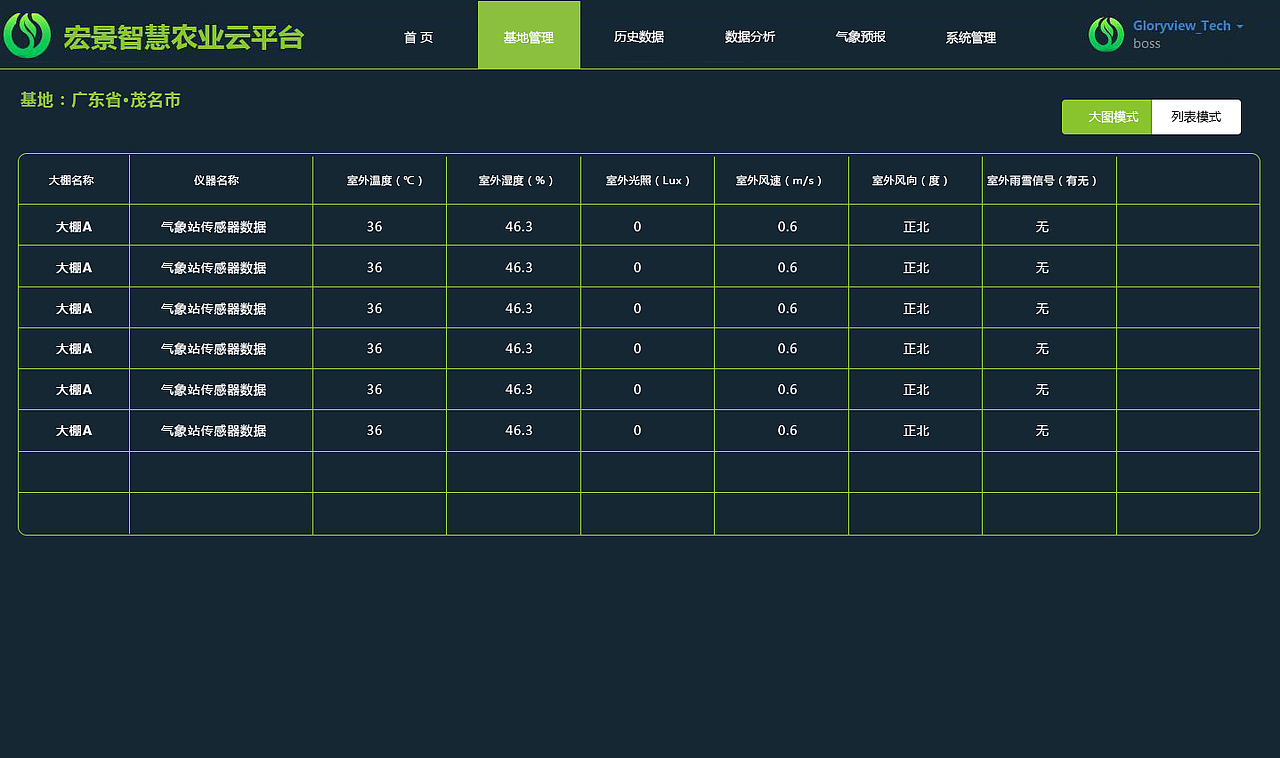The height and width of the screenshot is (758, 1280).
Task: Select the first 大棚A greenhouse cell
Action: coord(72,226)
